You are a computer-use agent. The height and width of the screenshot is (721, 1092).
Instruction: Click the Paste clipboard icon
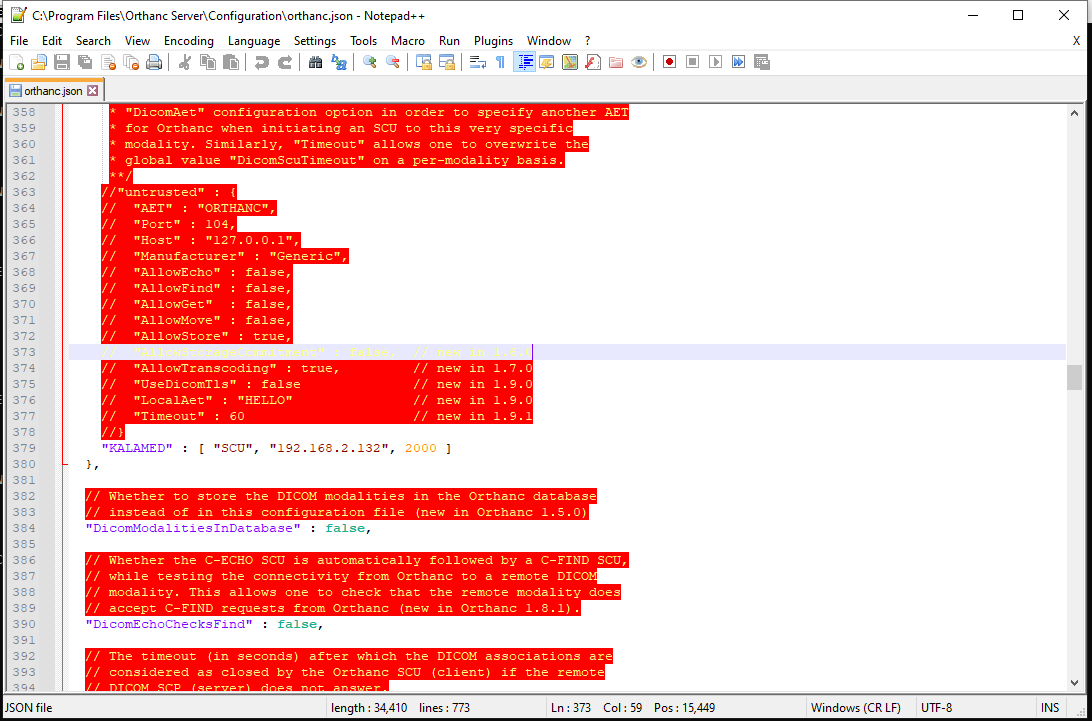[x=231, y=62]
